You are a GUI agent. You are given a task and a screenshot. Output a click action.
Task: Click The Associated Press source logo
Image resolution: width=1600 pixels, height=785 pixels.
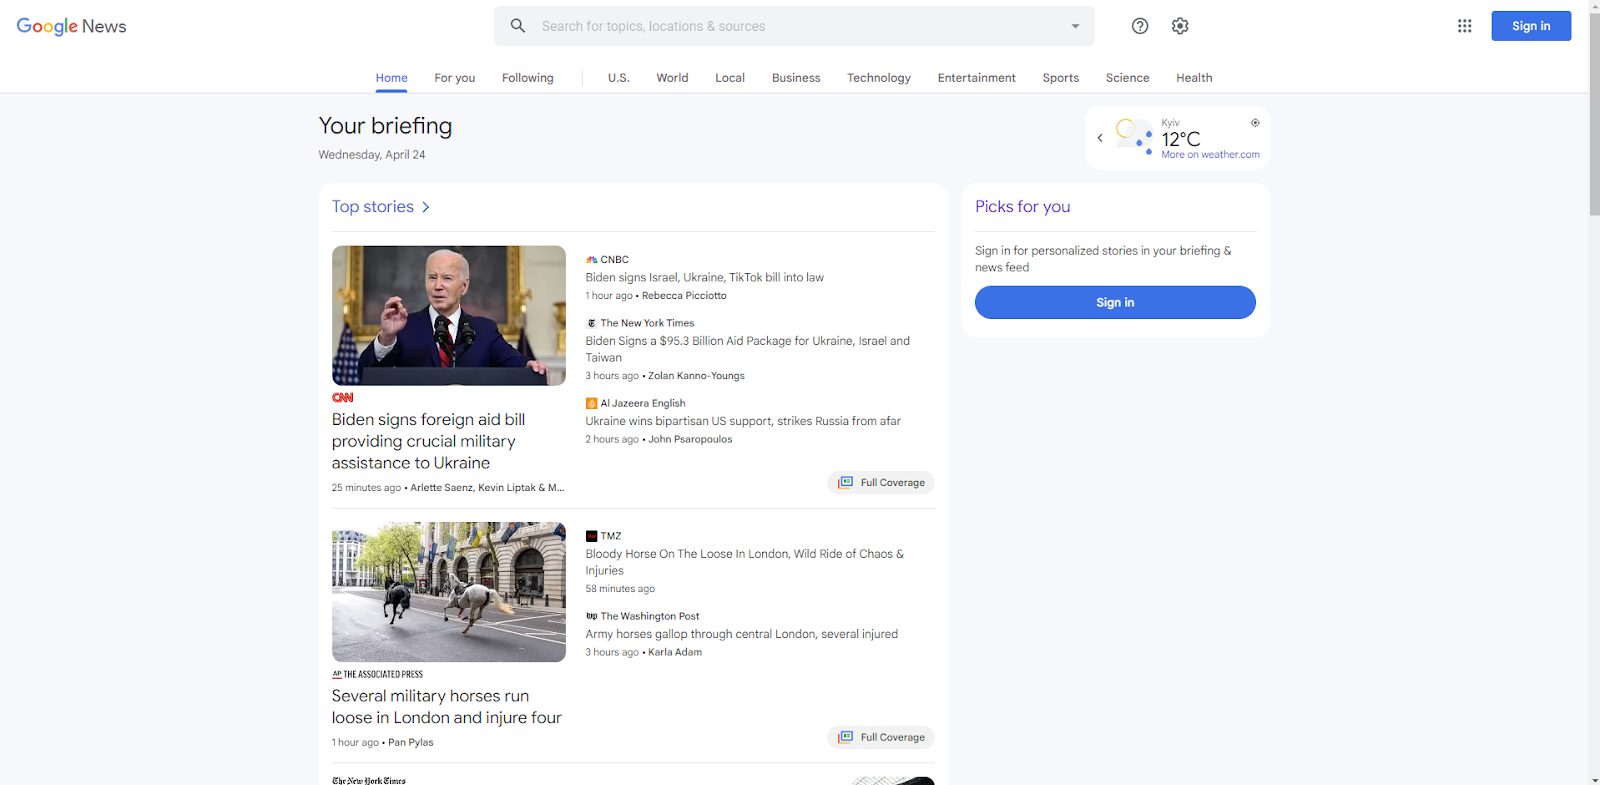point(377,674)
